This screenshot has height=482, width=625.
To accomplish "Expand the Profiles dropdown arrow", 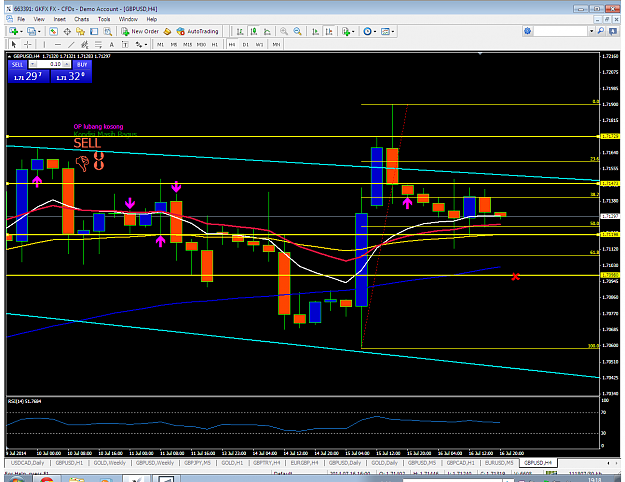I will pos(39,31).
